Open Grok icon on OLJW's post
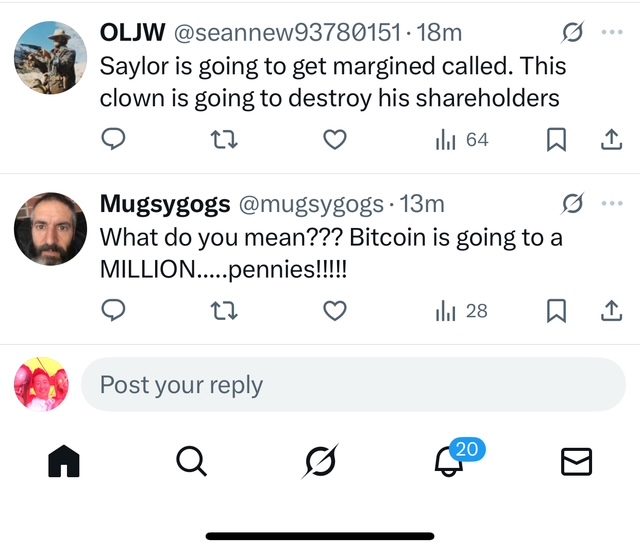 (x=573, y=33)
